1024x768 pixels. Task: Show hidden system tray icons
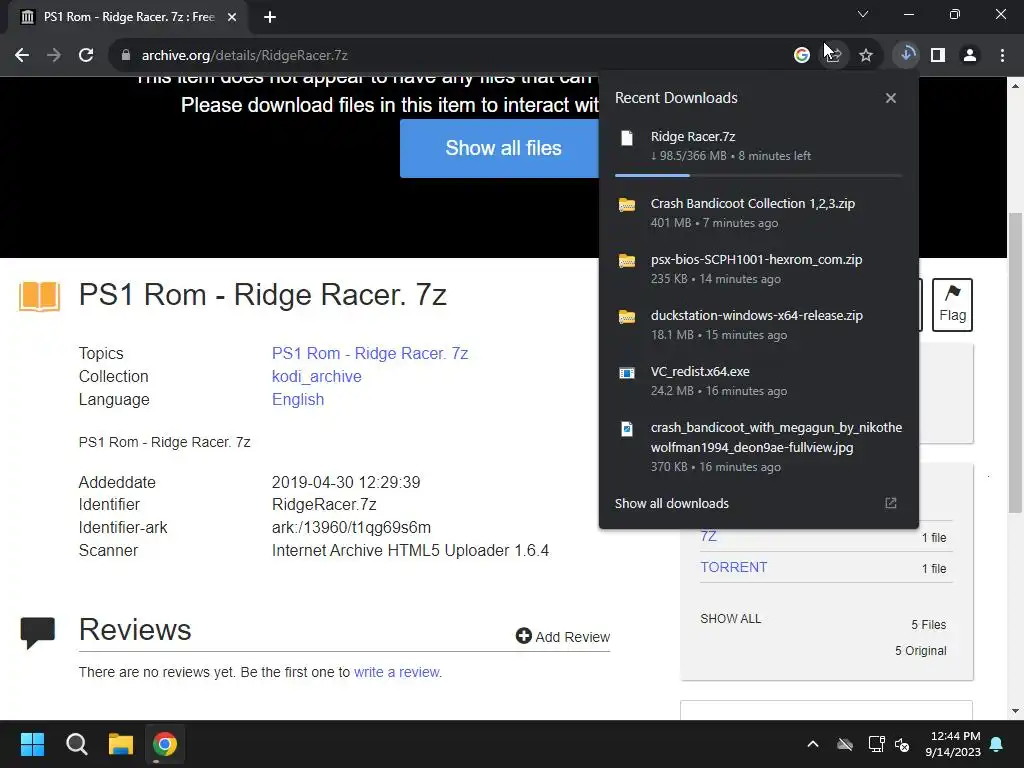pyautogui.click(x=813, y=744)
